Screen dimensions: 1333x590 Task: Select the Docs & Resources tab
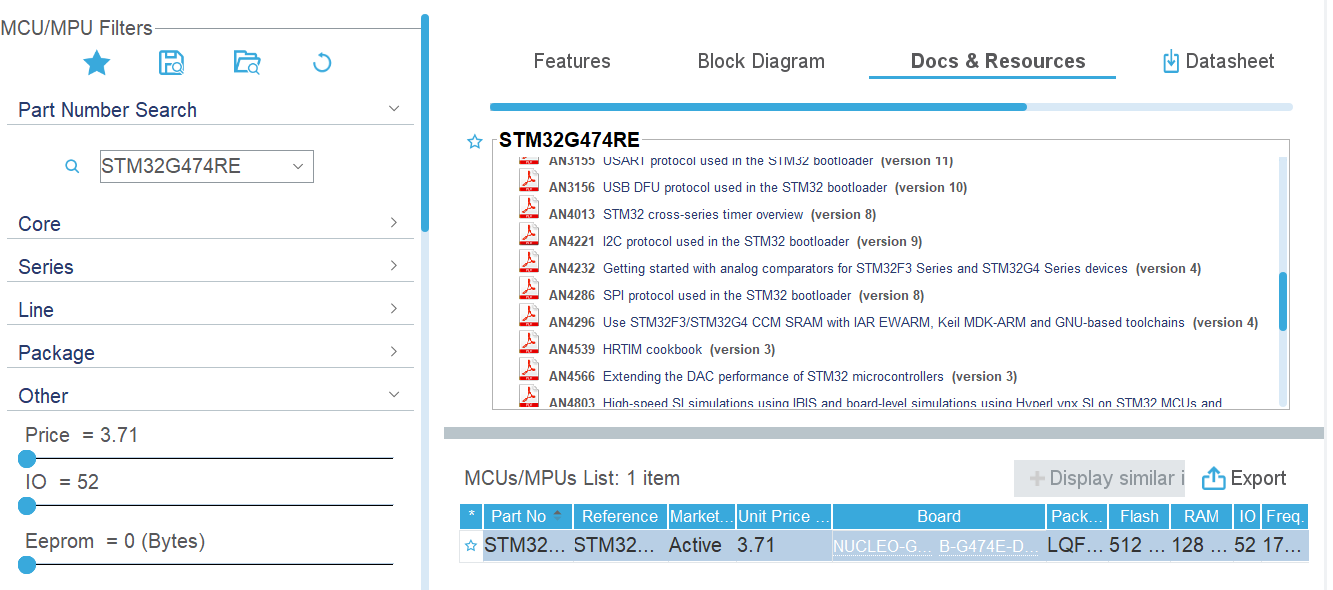click(997, 61)
